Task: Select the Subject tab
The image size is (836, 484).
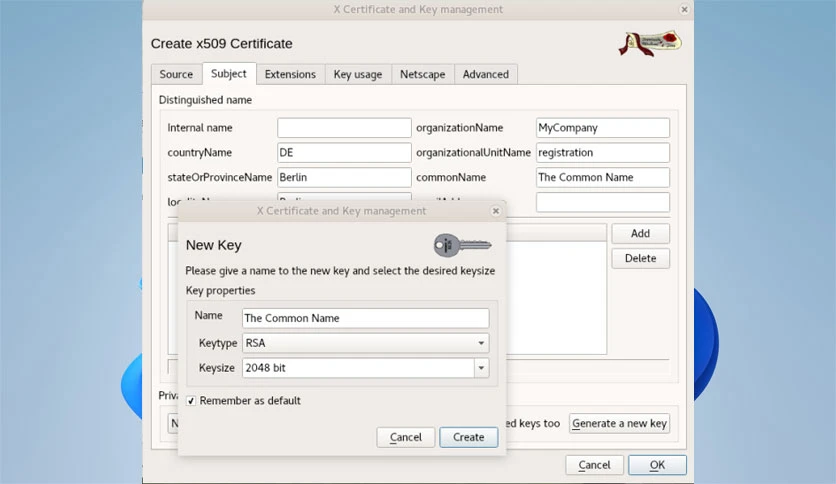Action: pyautogui.click(x=229, y=74)
